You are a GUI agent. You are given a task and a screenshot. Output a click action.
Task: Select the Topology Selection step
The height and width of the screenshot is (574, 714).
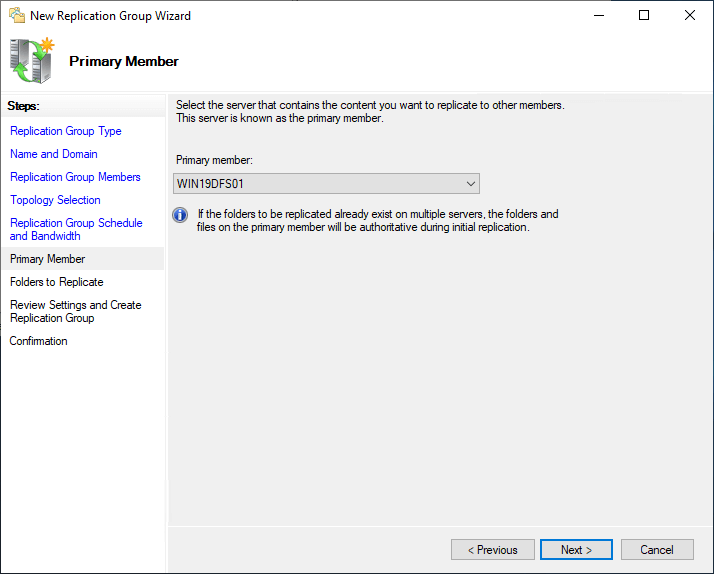click(x=55, y=200)
